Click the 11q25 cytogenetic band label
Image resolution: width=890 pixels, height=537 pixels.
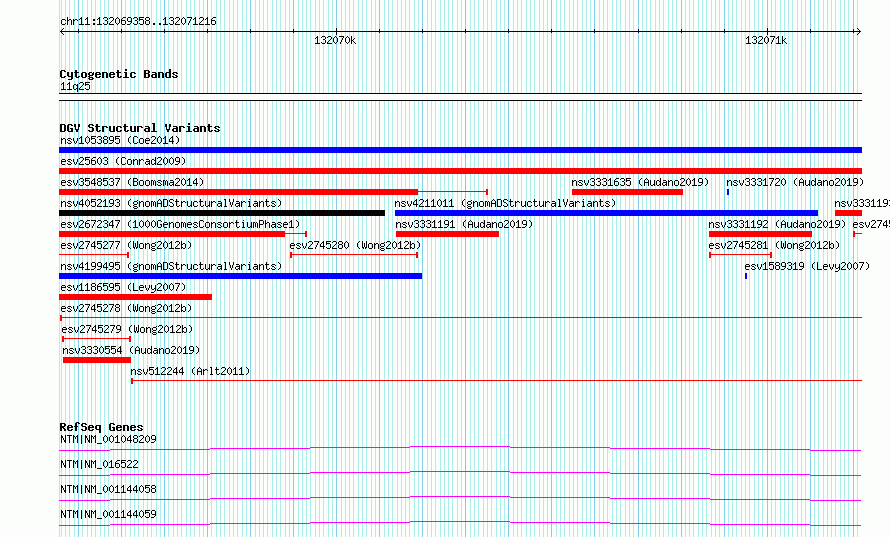[75, 86]
